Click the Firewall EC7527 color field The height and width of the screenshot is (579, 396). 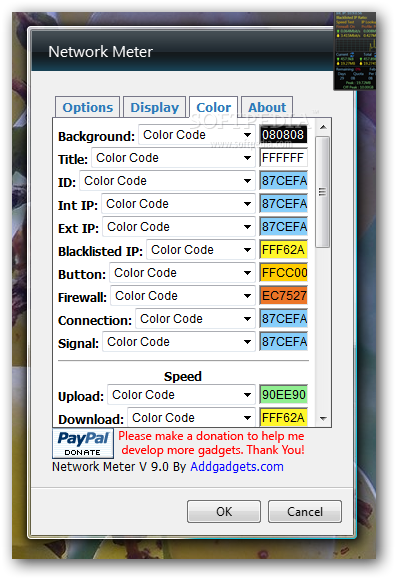pos(283,296)
